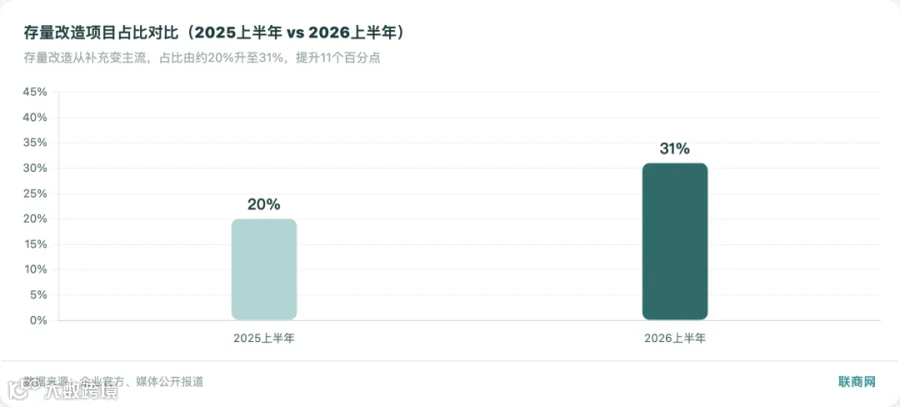This screenshot has height=407, width=900.
Task: Click the 10% y-axis tick label
Action: pyautogui.click(x=34, y=269)
